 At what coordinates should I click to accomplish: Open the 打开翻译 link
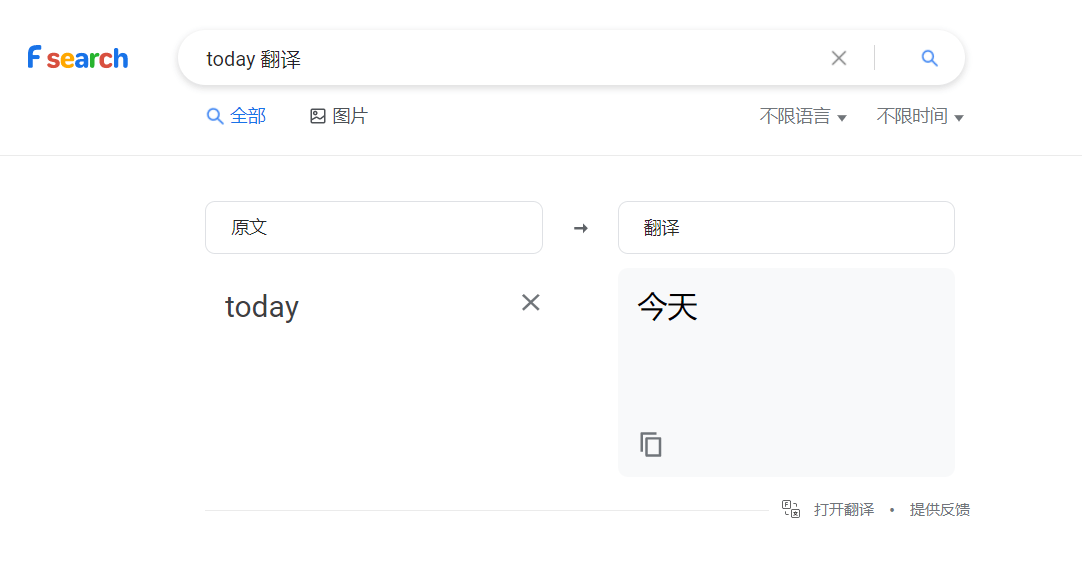(843, 509)
